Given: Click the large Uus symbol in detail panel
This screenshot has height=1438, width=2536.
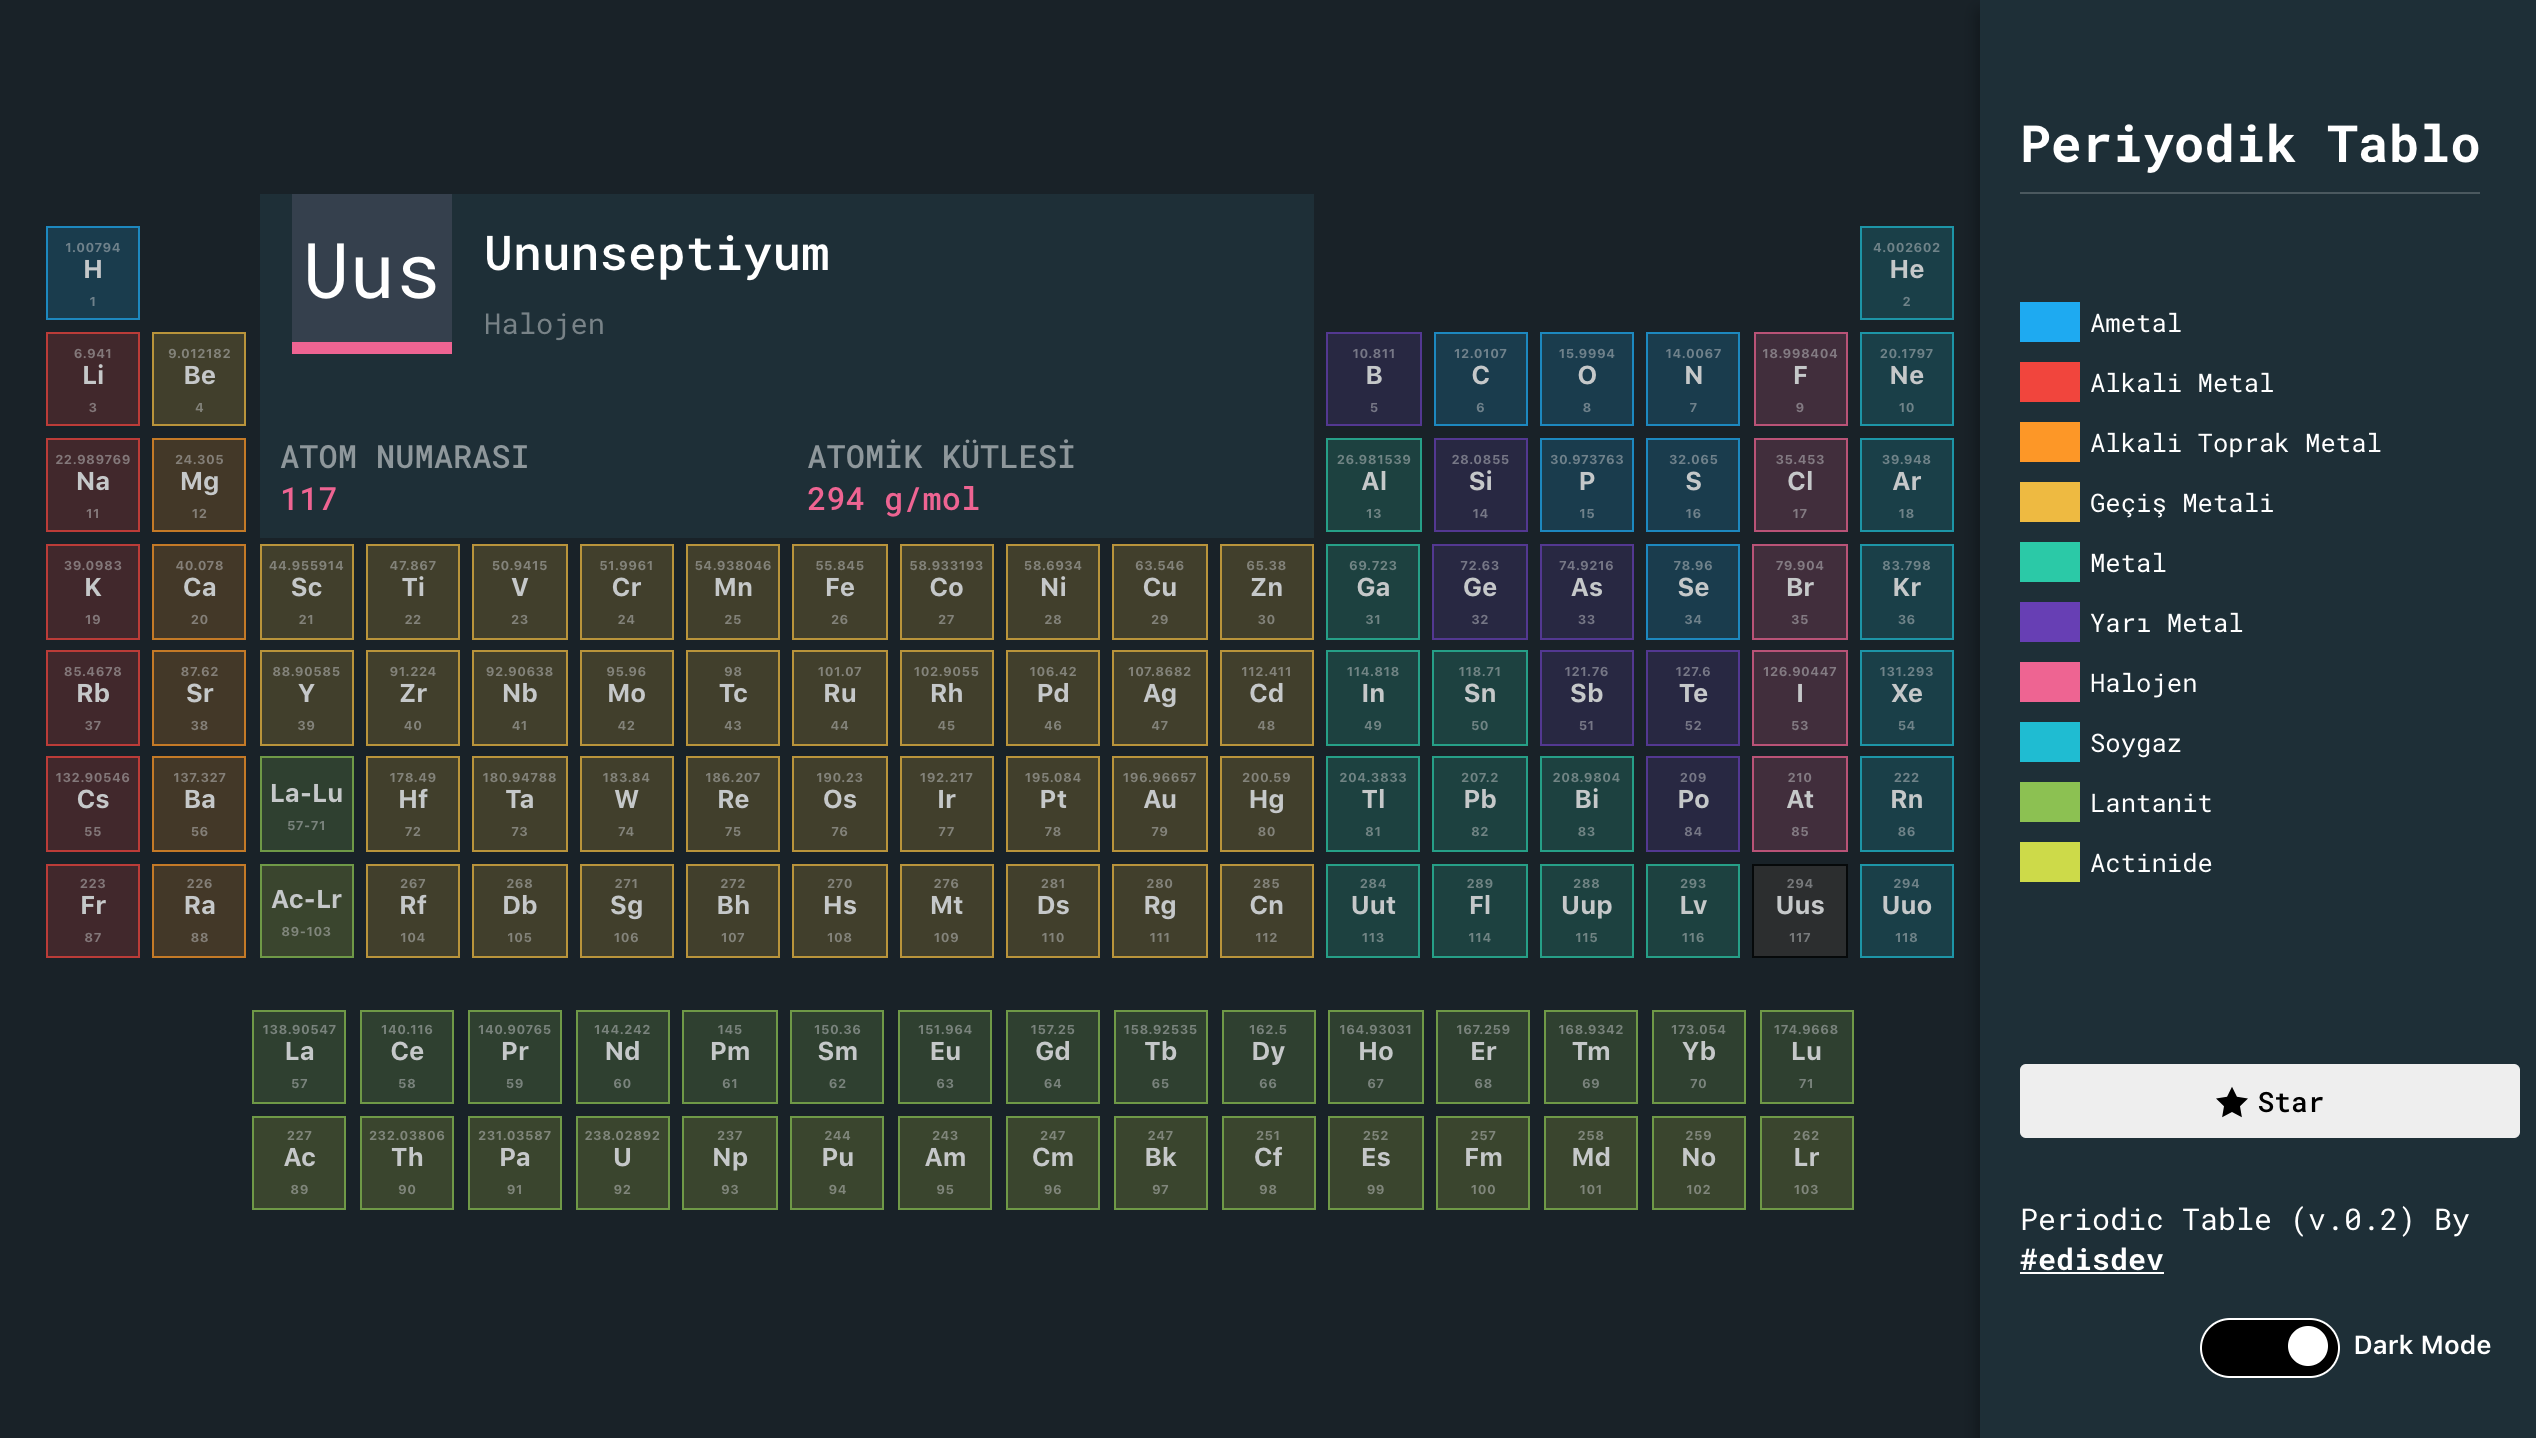Looking at the screenshot, I should click(371, 272).
